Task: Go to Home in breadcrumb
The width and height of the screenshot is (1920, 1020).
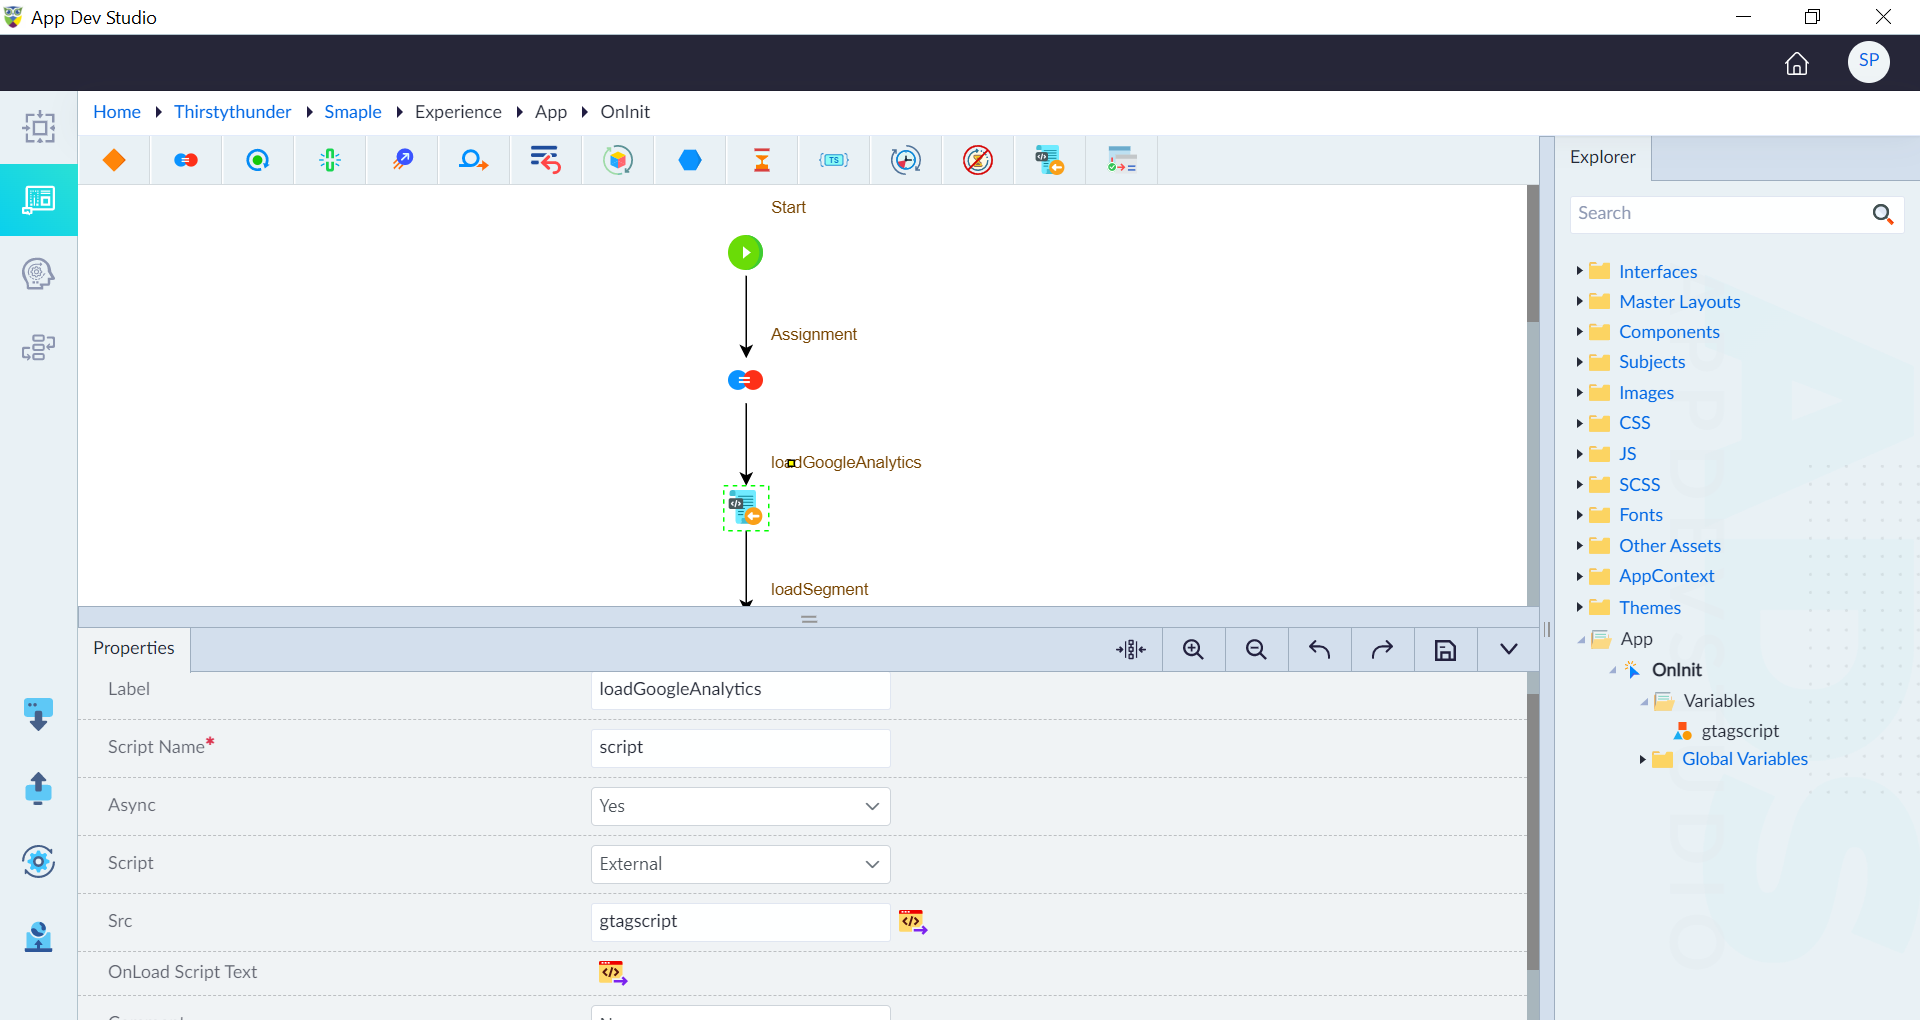Action: pos(117,112)
